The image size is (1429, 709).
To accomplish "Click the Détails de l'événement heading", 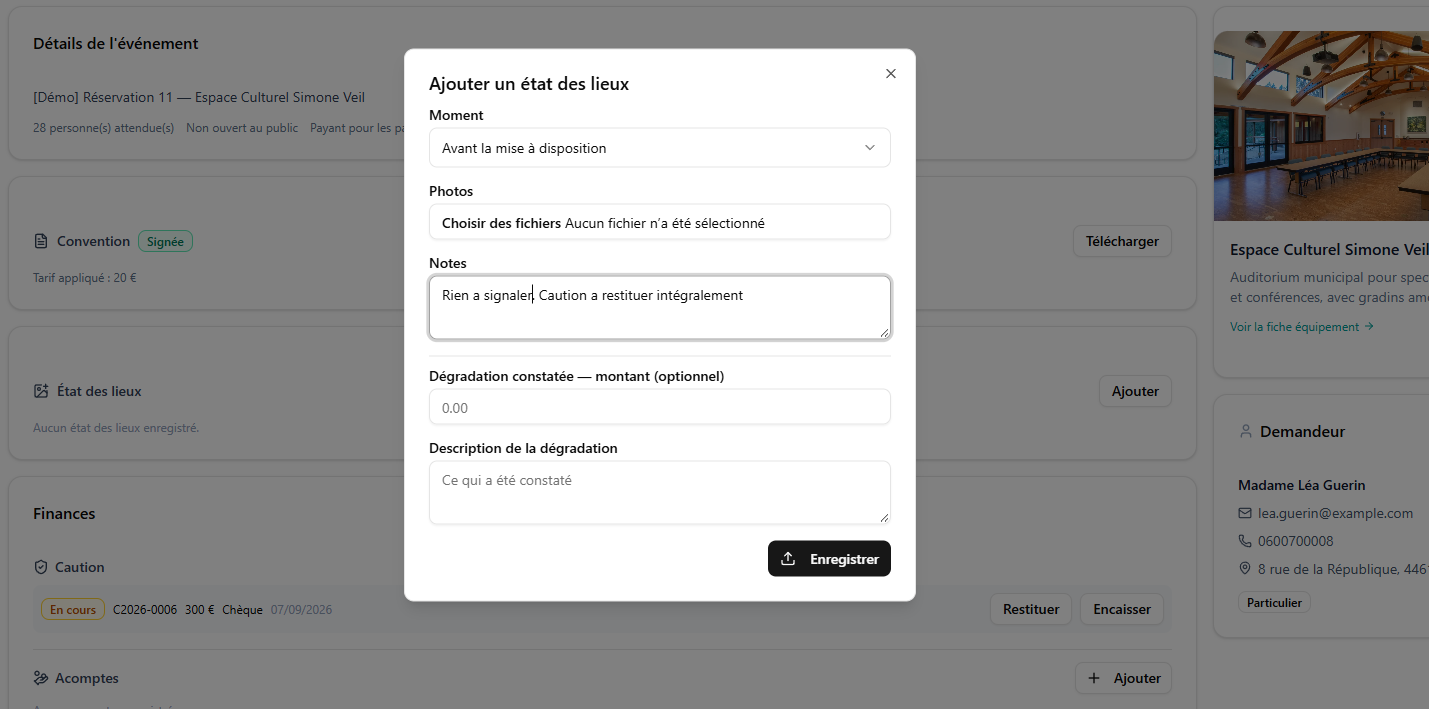I will 116,44.
